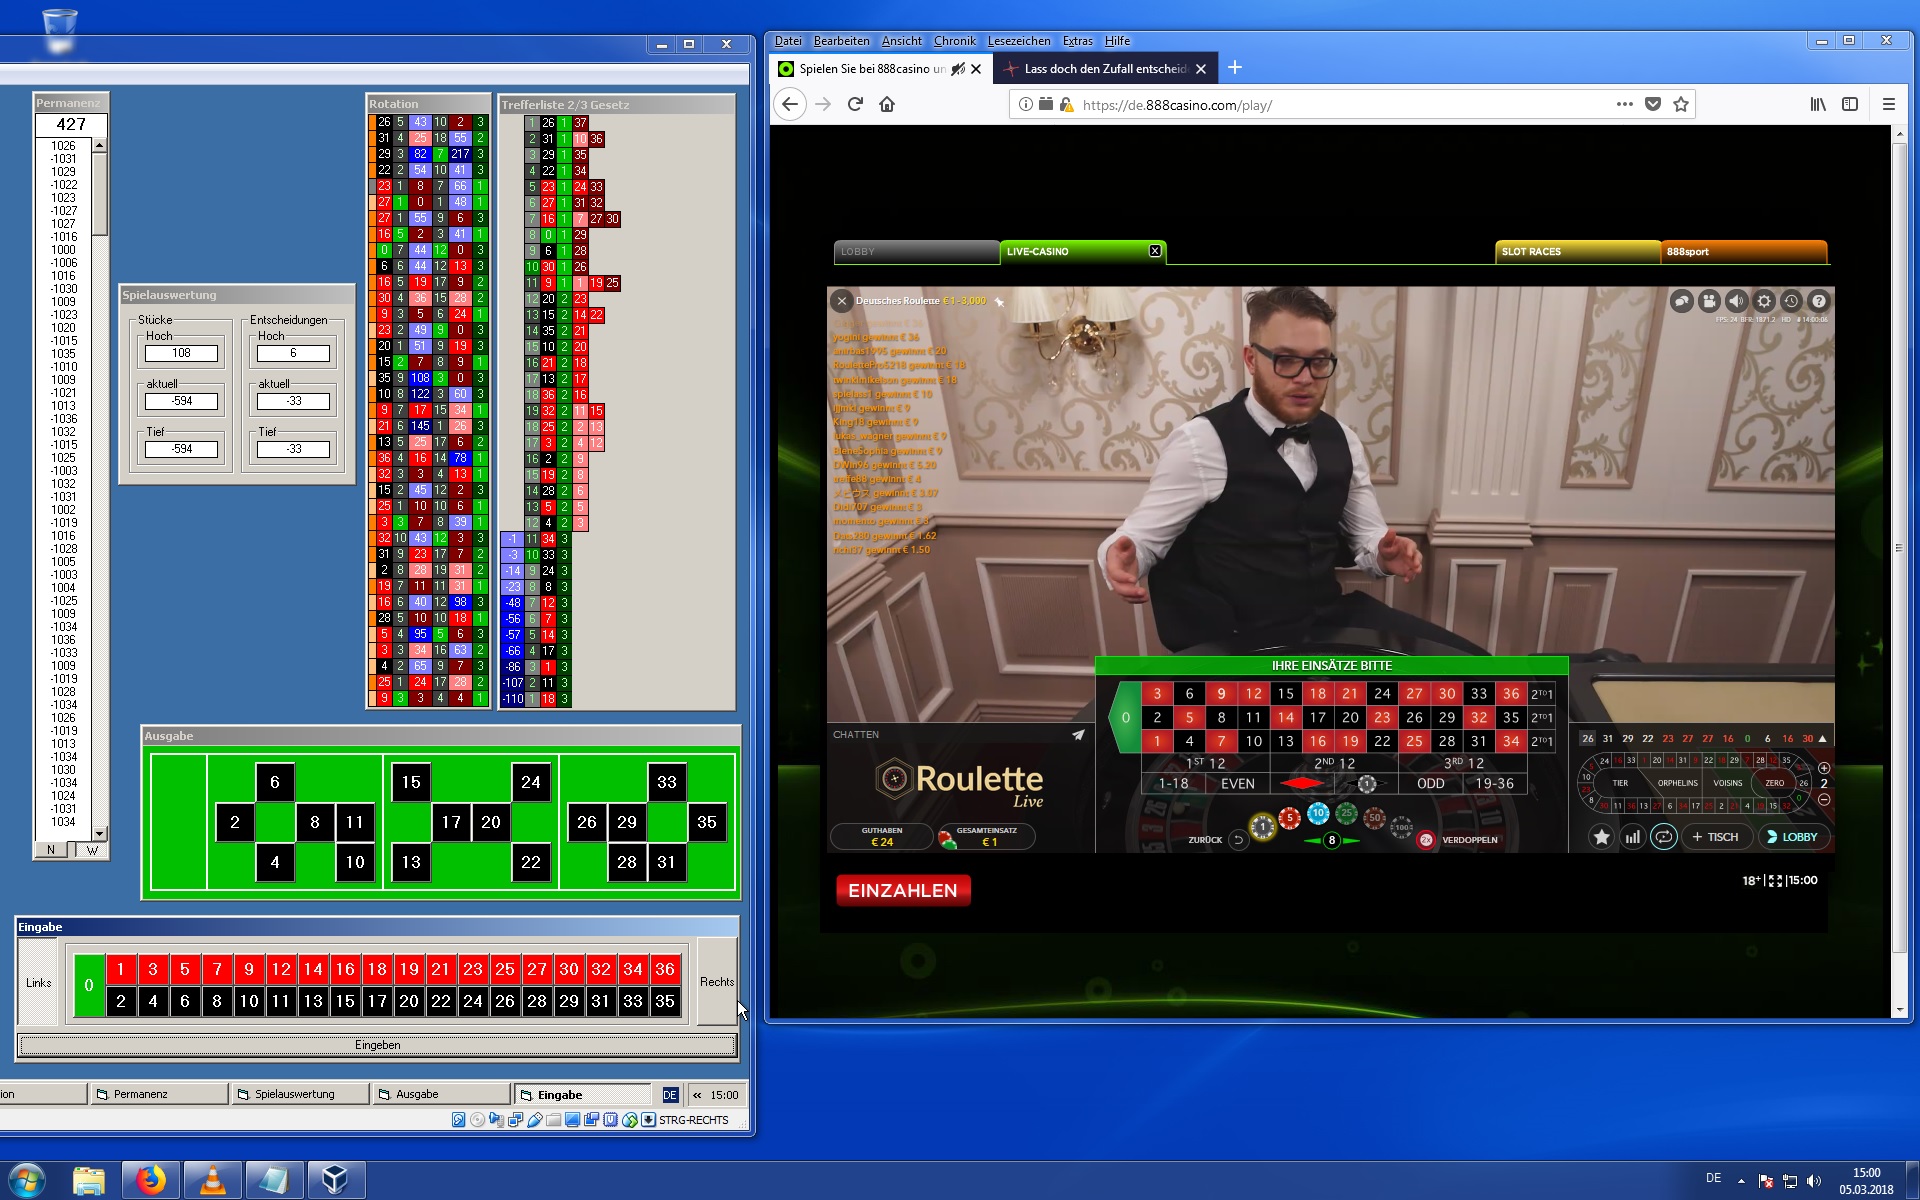Open the Lesezeichen menu

tap(1018, 41)
